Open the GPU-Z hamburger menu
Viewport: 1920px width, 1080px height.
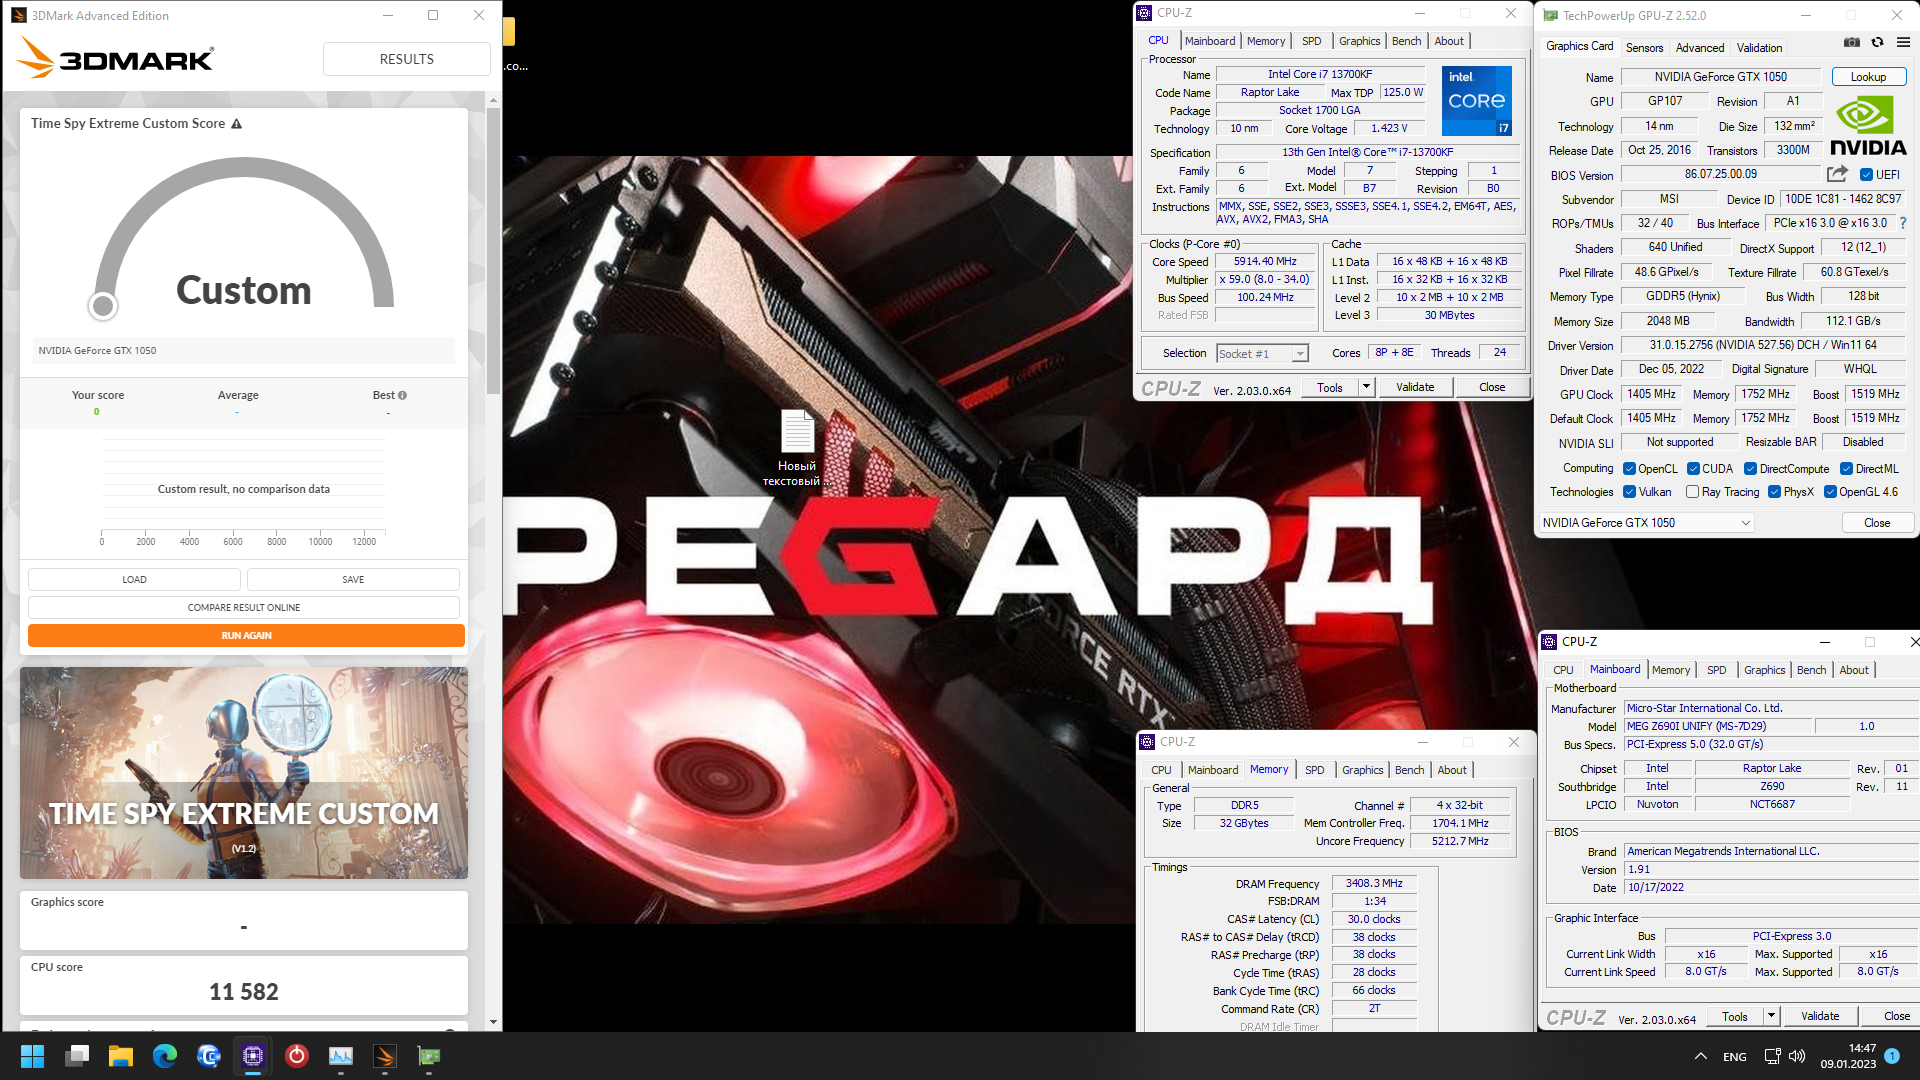1903,42
